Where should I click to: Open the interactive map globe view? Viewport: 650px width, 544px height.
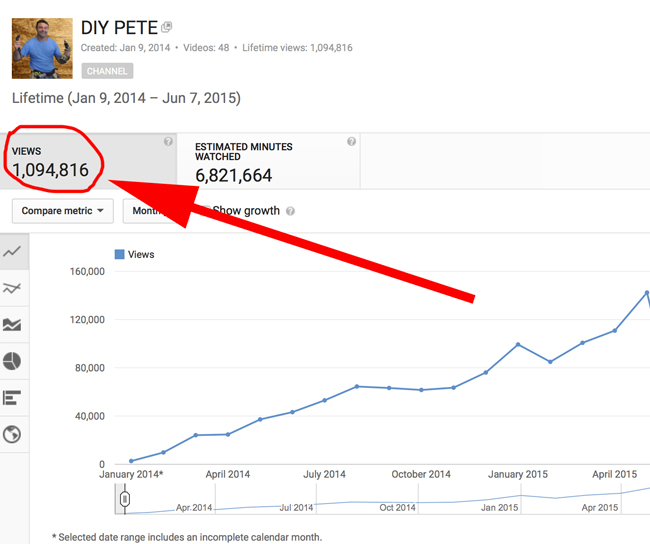click(x=13, y=434)
